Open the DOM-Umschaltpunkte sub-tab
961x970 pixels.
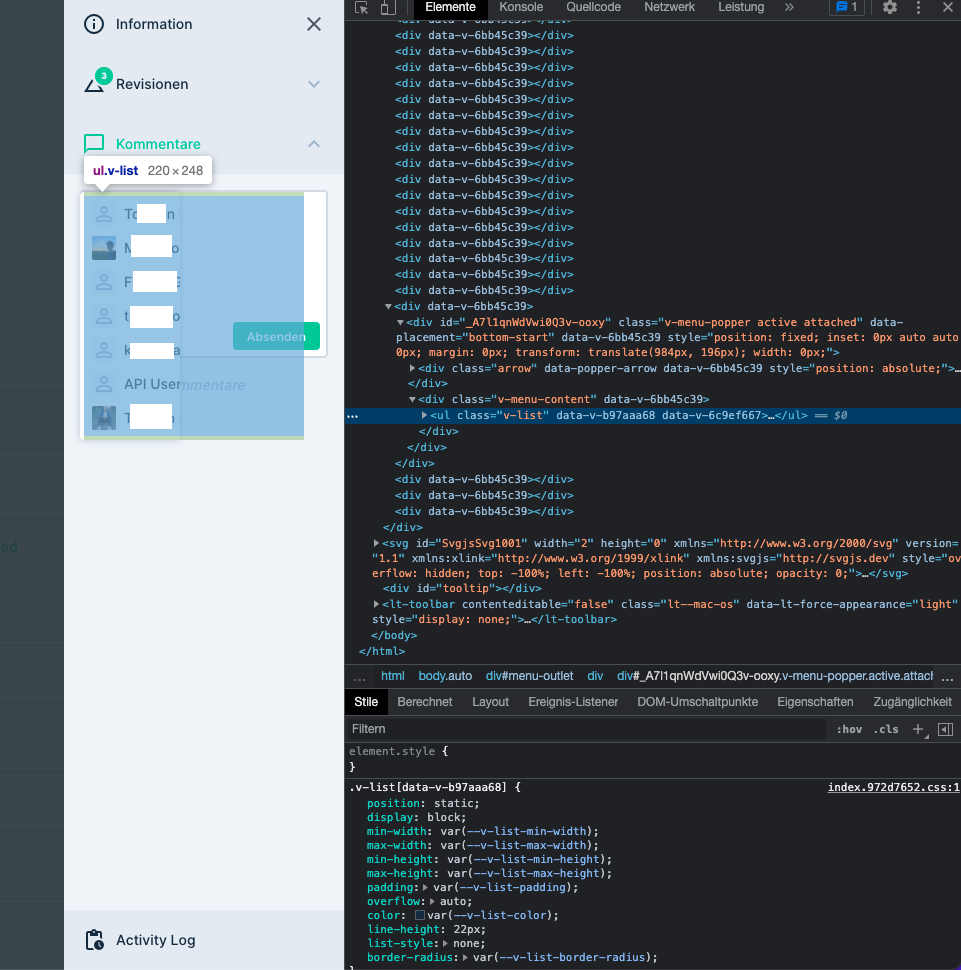point(697,702)
